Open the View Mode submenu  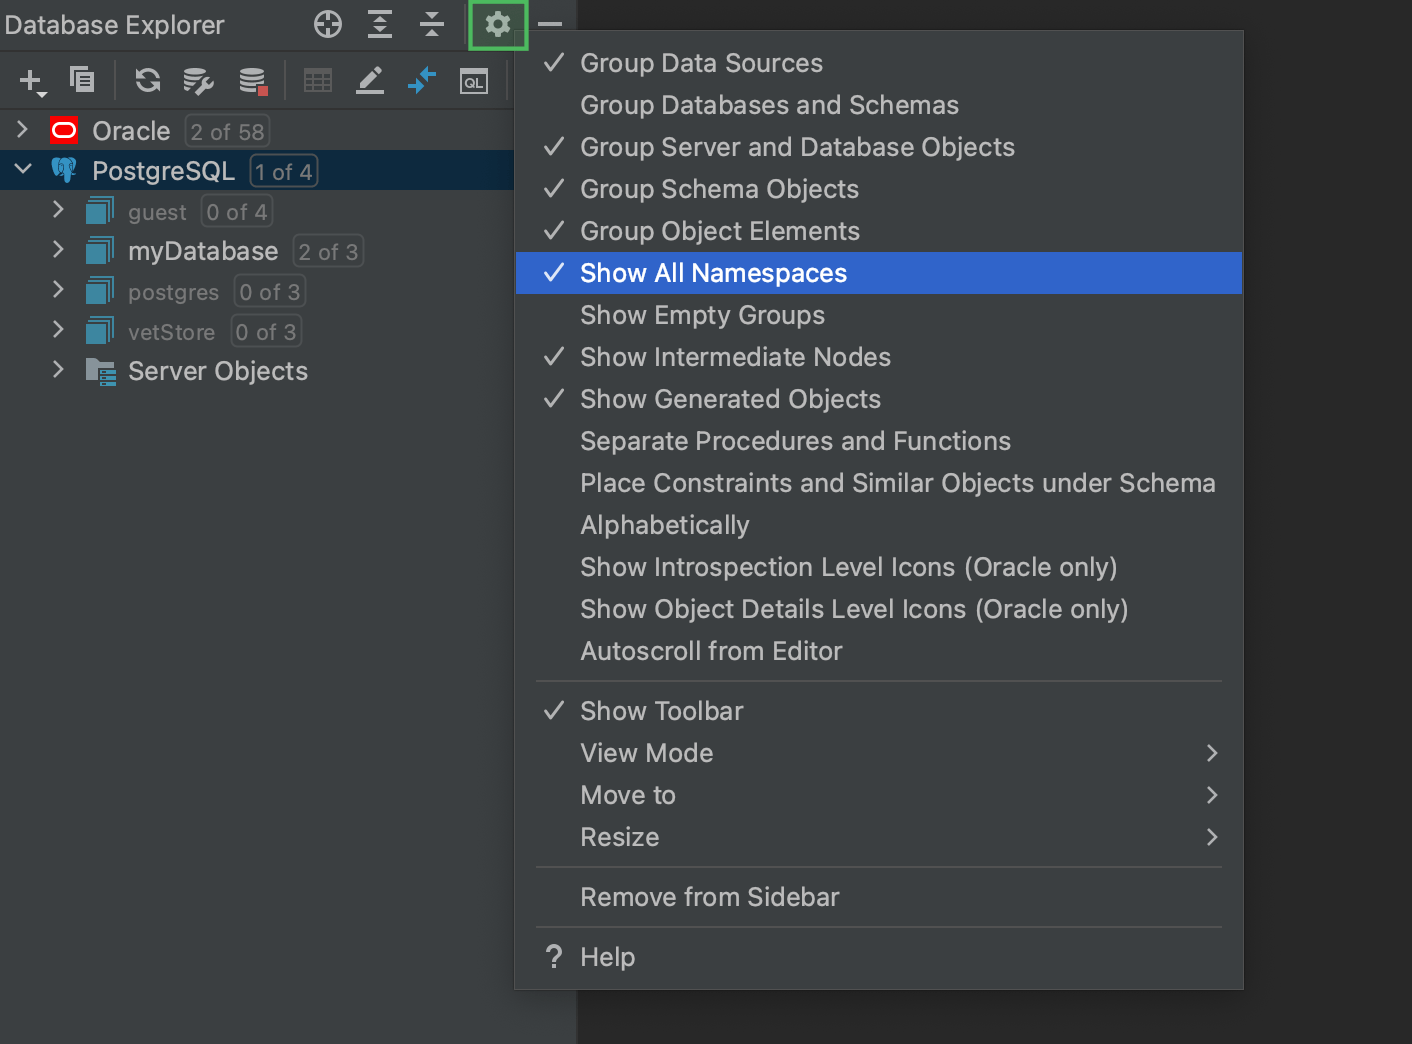pyautogui.click(x=646, y=753)
